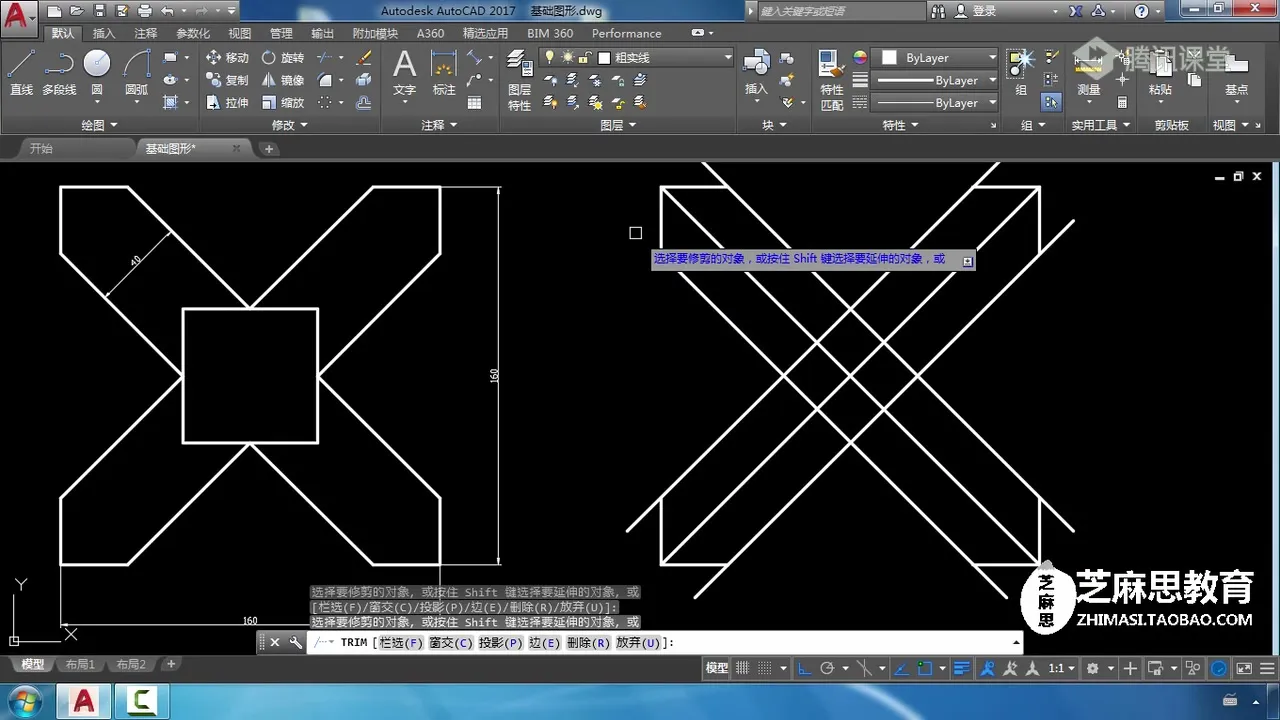Toggle ortho mode in status bar
Screen dimensions: 1280x720
point(804,668)
